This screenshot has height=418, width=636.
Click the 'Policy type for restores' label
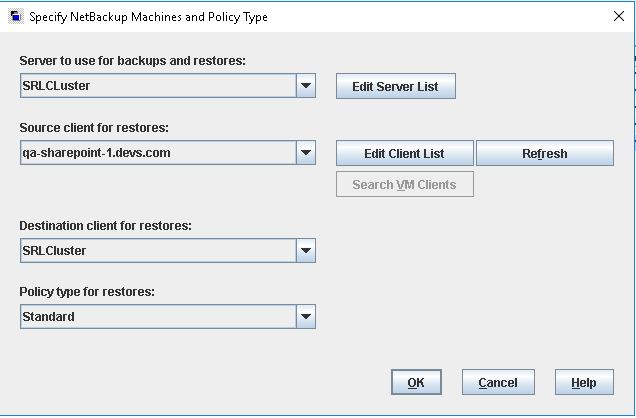(x=87, y=292)
